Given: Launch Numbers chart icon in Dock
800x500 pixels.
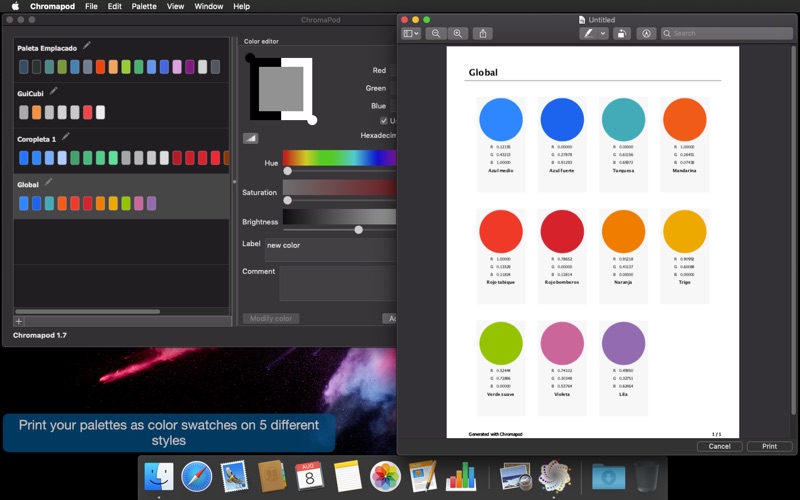Looking at the screenshot, I should (461, 477).
